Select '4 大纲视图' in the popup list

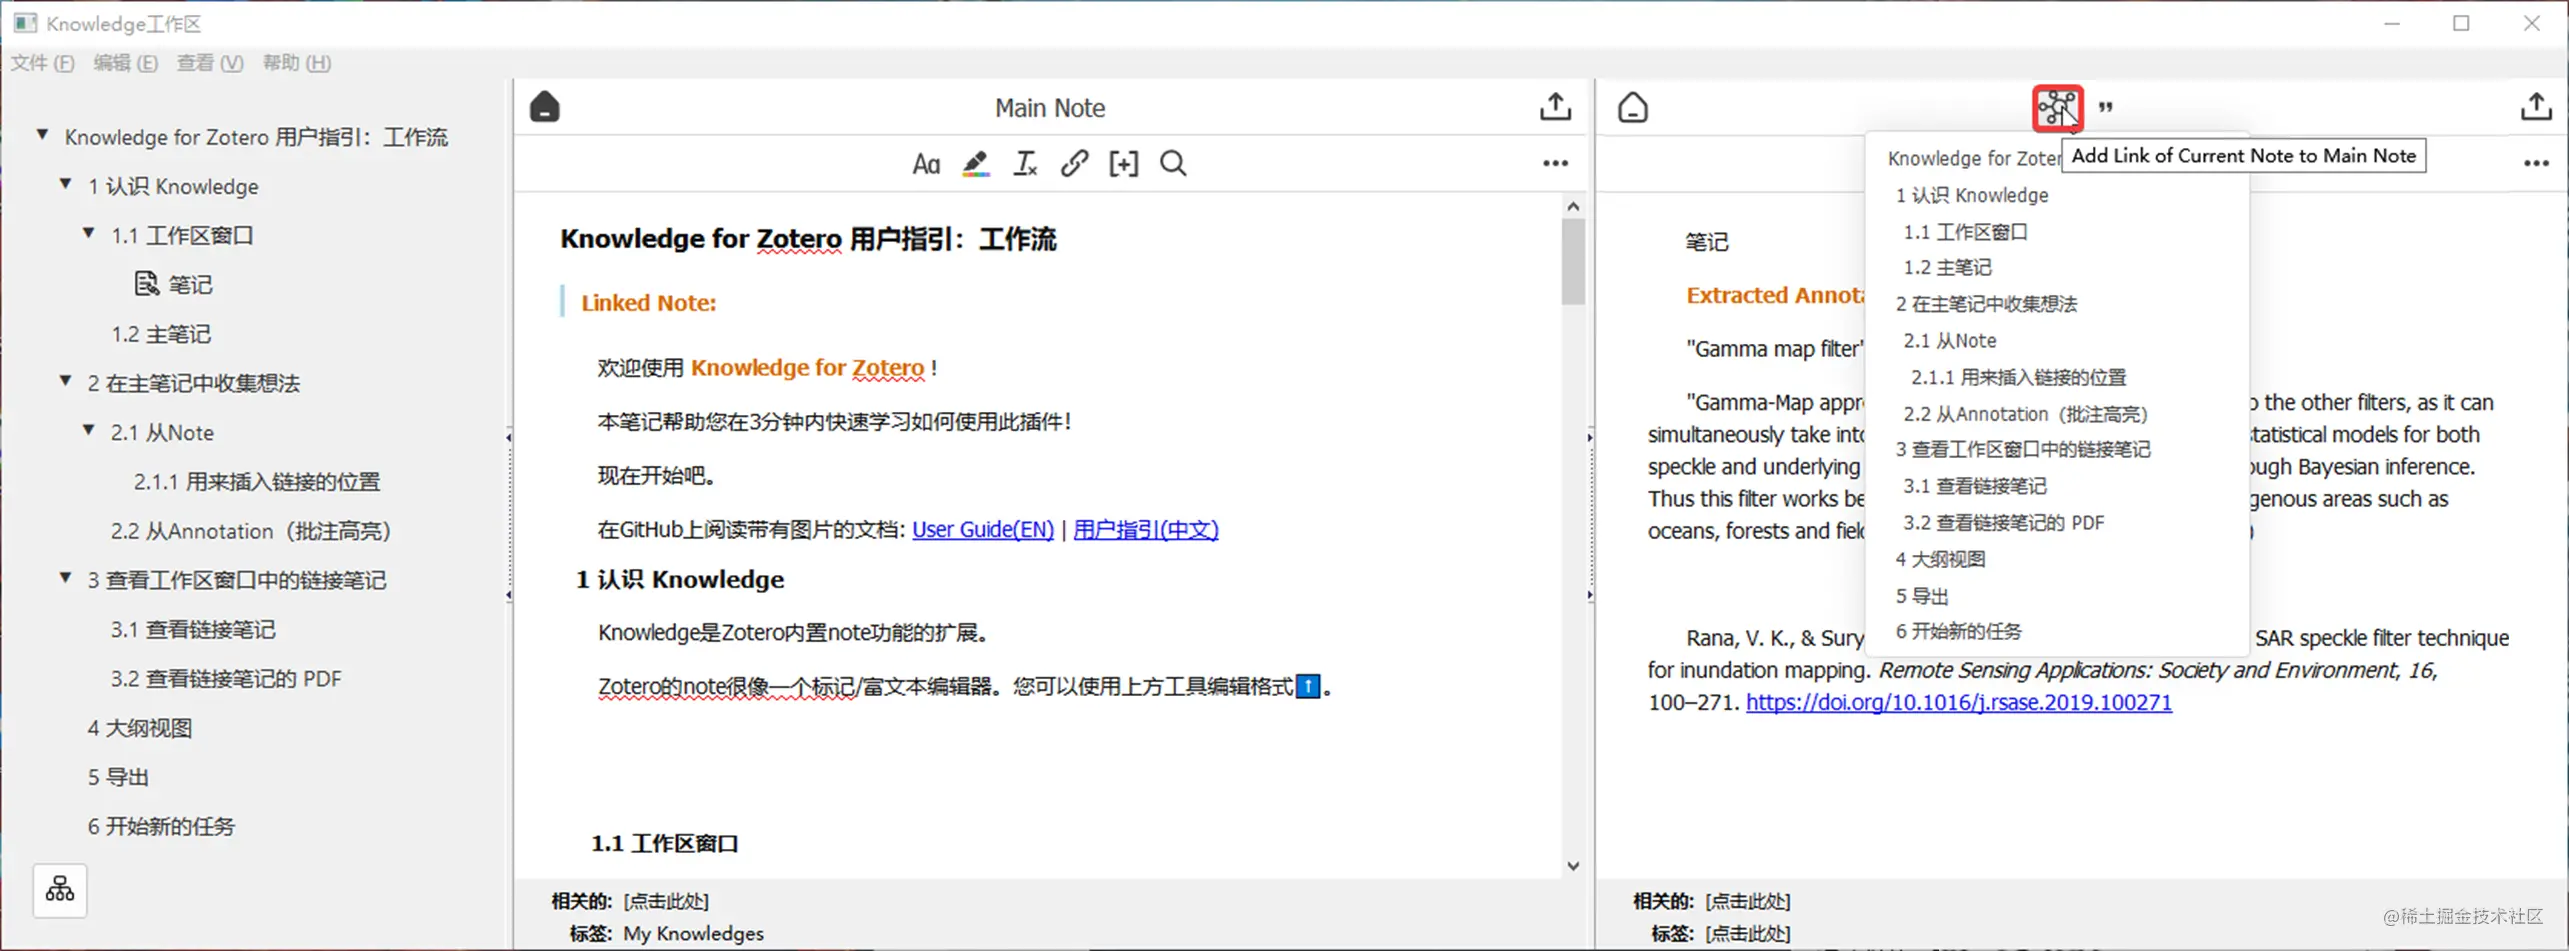[1940, 559]
